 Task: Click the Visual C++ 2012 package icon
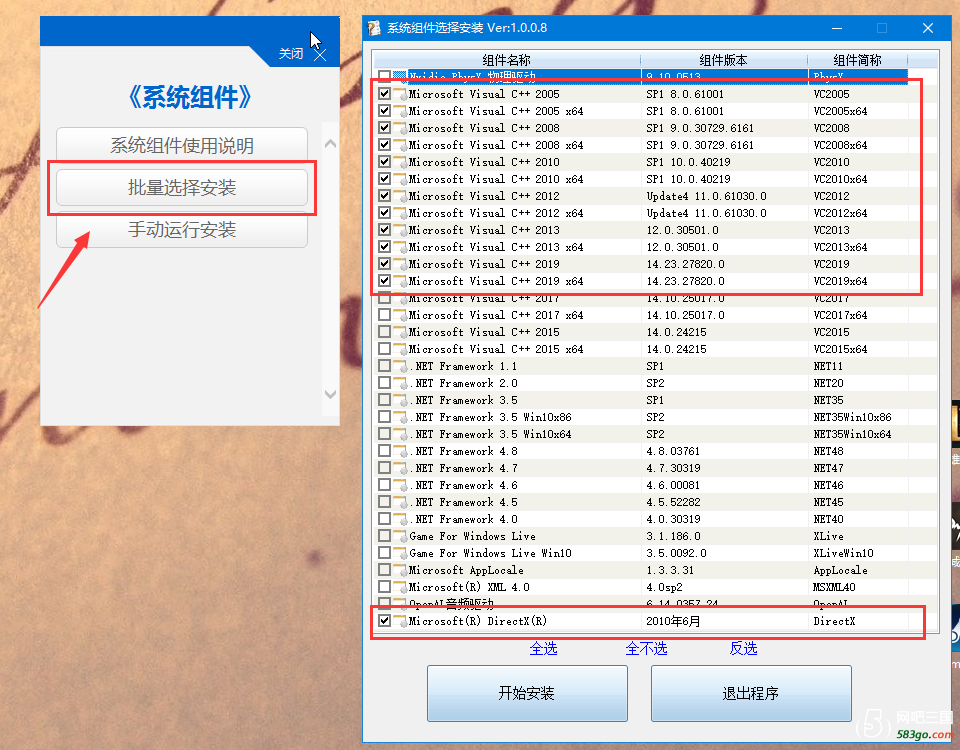click(x=400, y=197)
